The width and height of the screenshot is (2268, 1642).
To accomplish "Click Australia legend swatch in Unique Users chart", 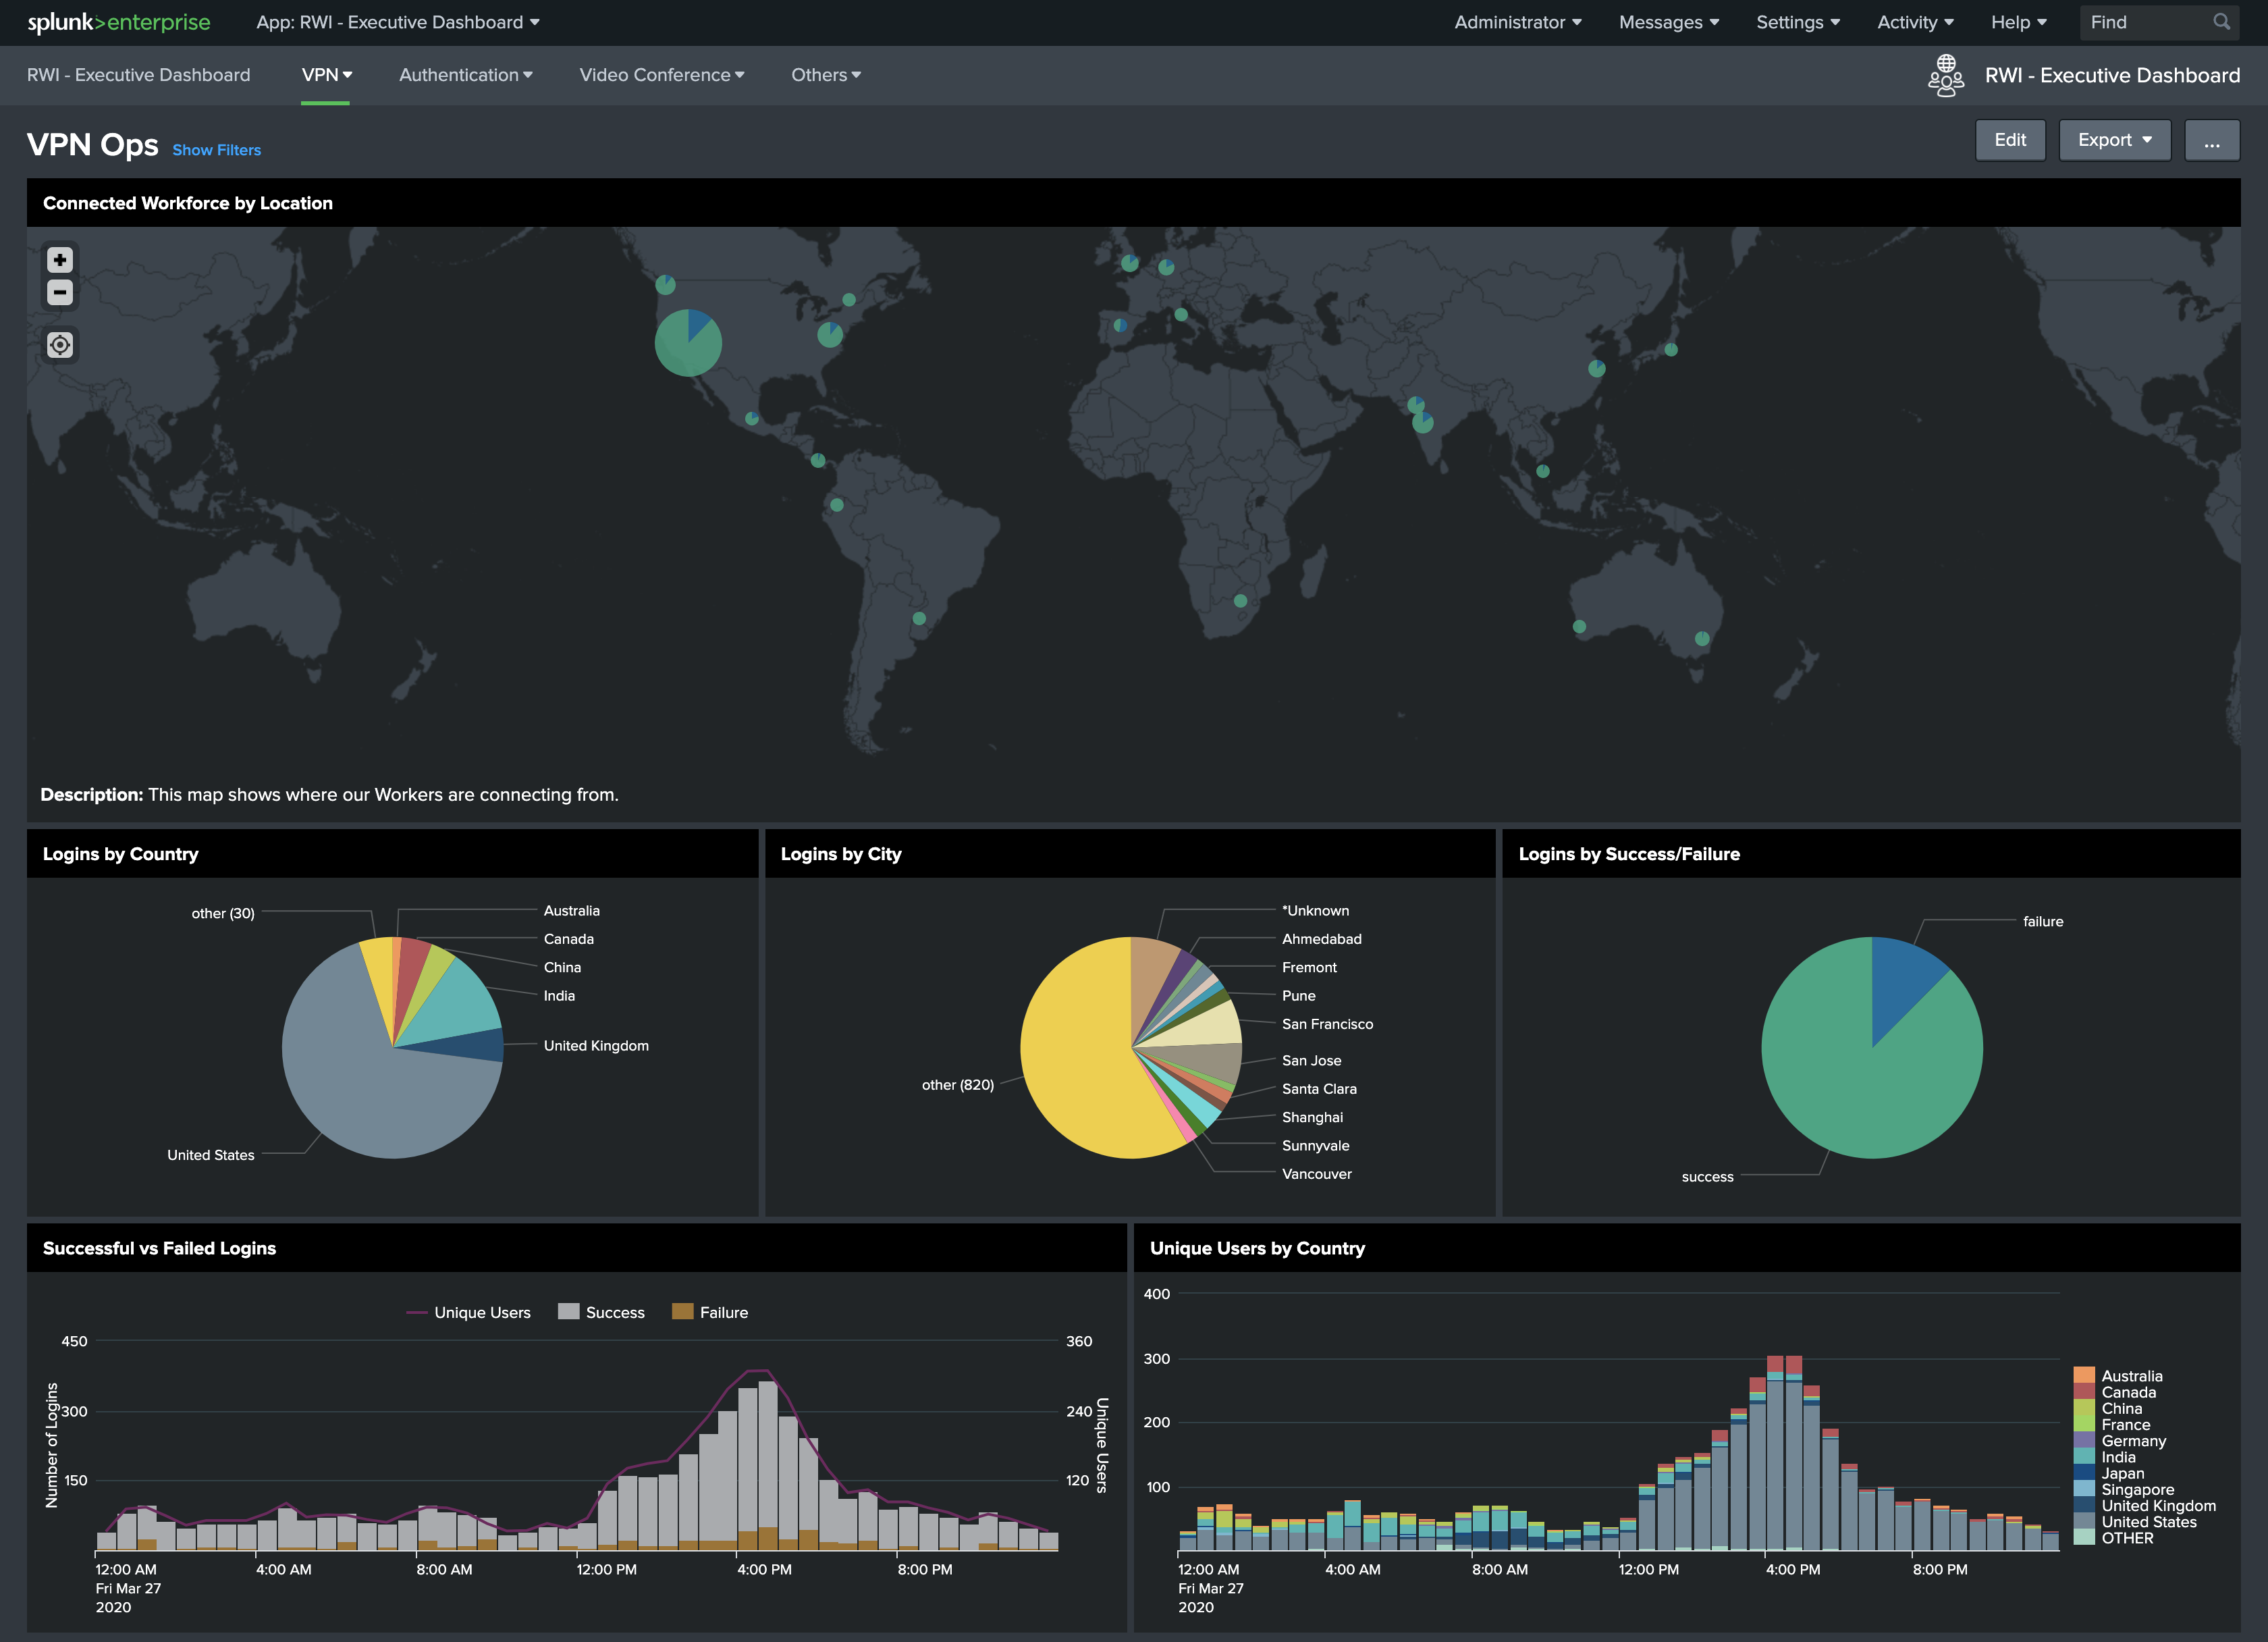I will pyautogui.click(x=2084, y=1376).
